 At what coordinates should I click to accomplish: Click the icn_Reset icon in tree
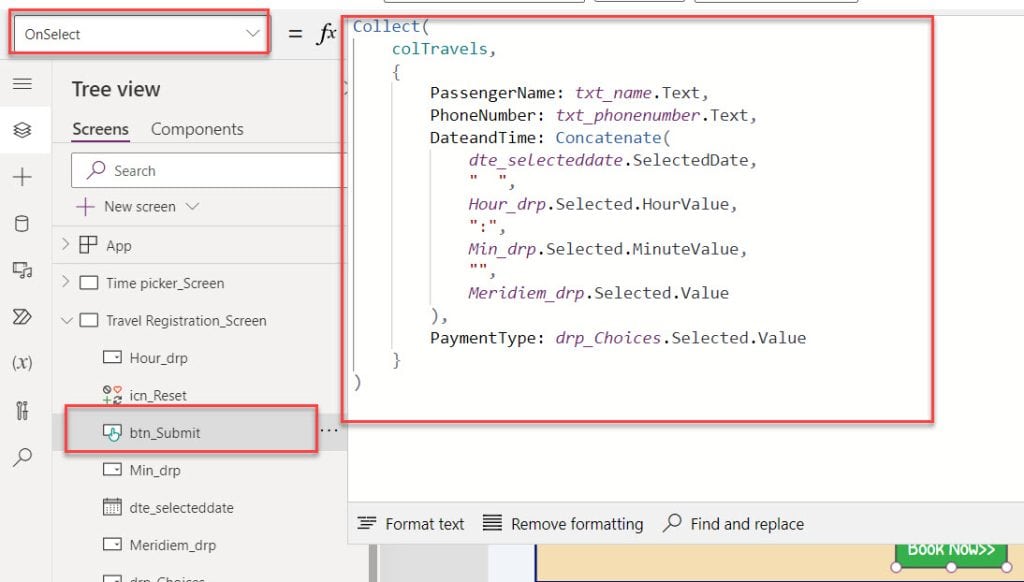(x=112, y=395)
